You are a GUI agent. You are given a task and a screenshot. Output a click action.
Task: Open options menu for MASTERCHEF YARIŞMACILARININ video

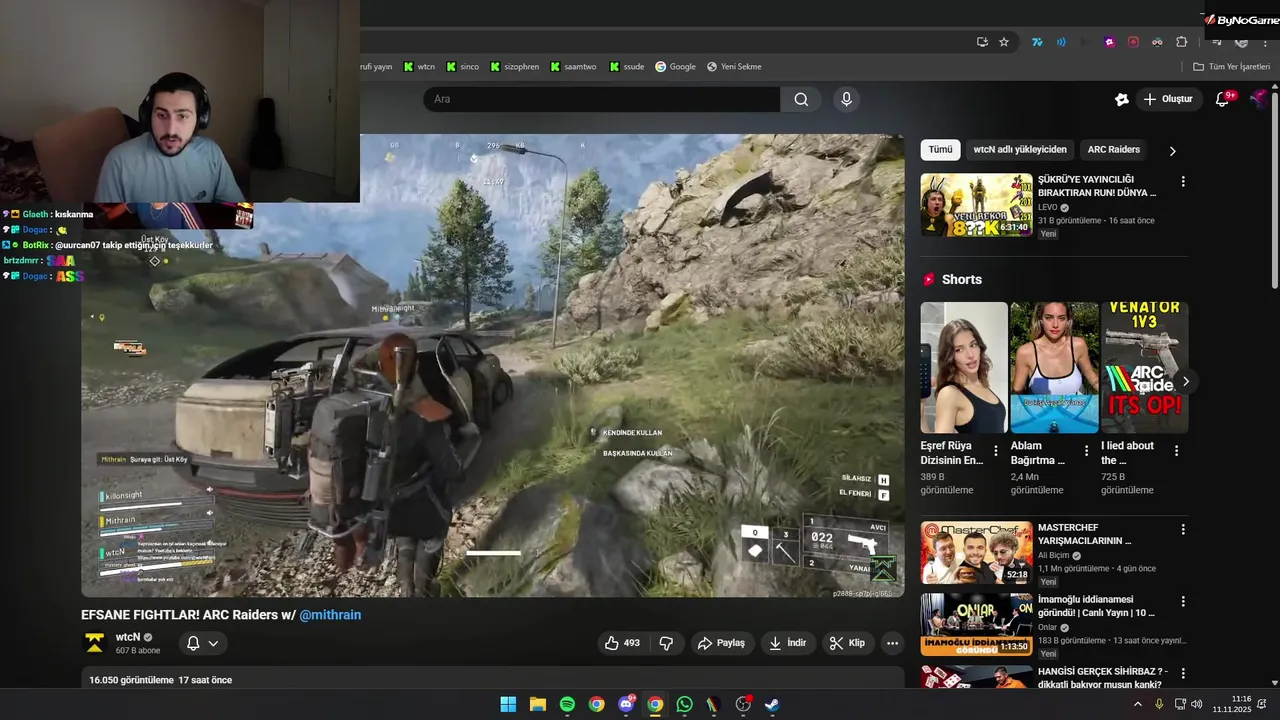(1183, 530)
